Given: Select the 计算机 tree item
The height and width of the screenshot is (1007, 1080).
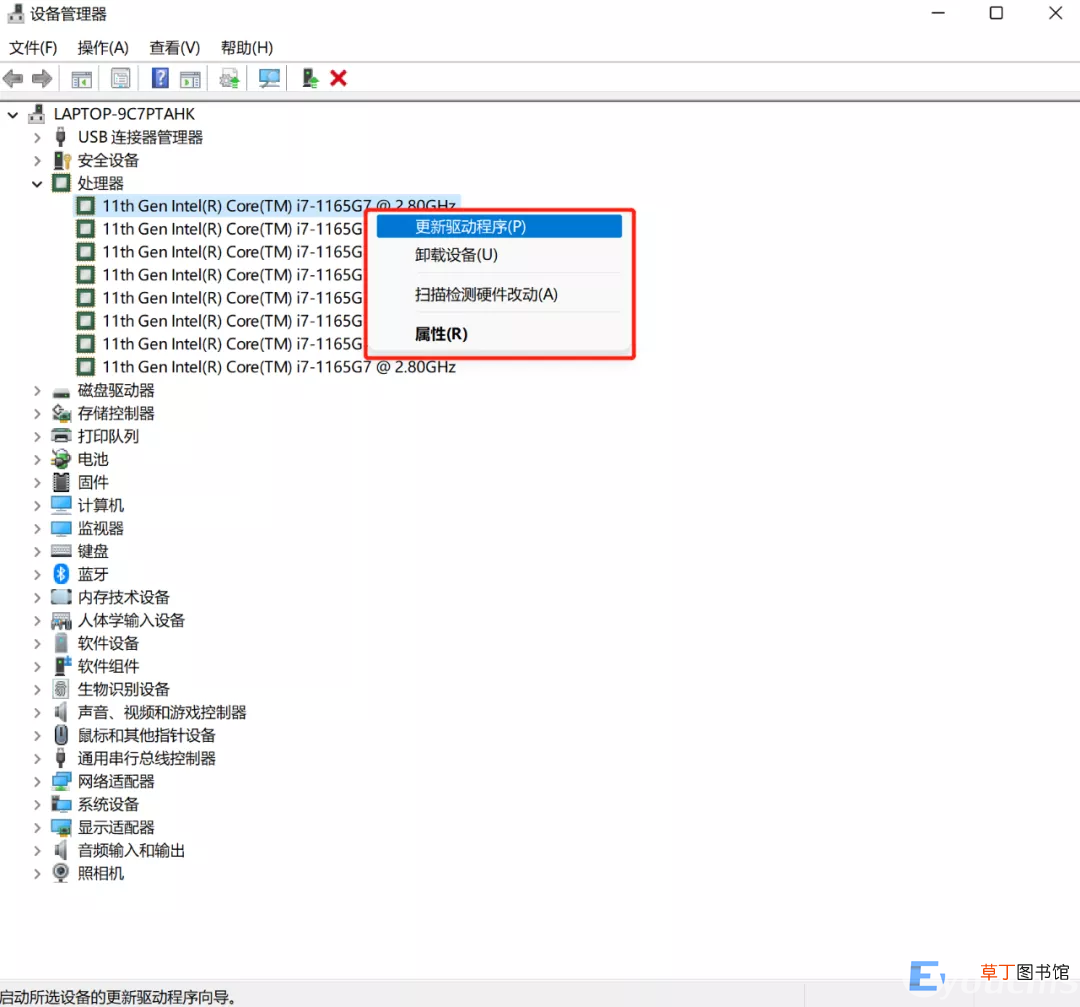Looking at the screenshot, I should pos(101,506).
